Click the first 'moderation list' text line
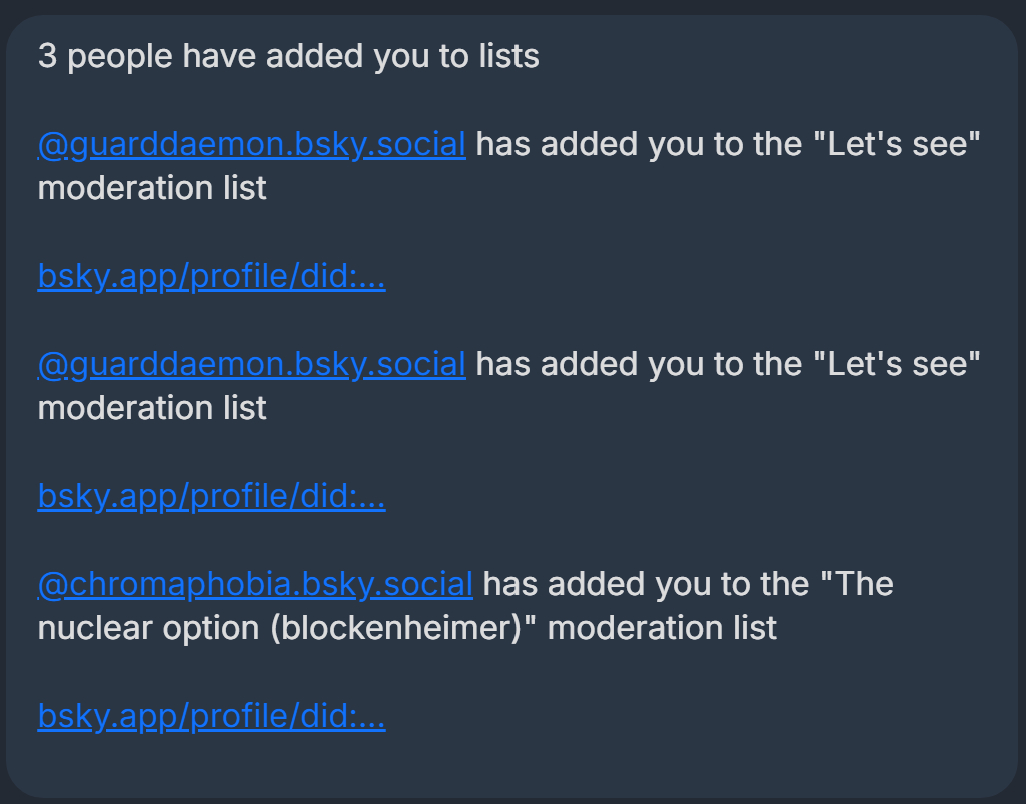The height and width of the screenshot is (804, 1026). pos(152,187)
